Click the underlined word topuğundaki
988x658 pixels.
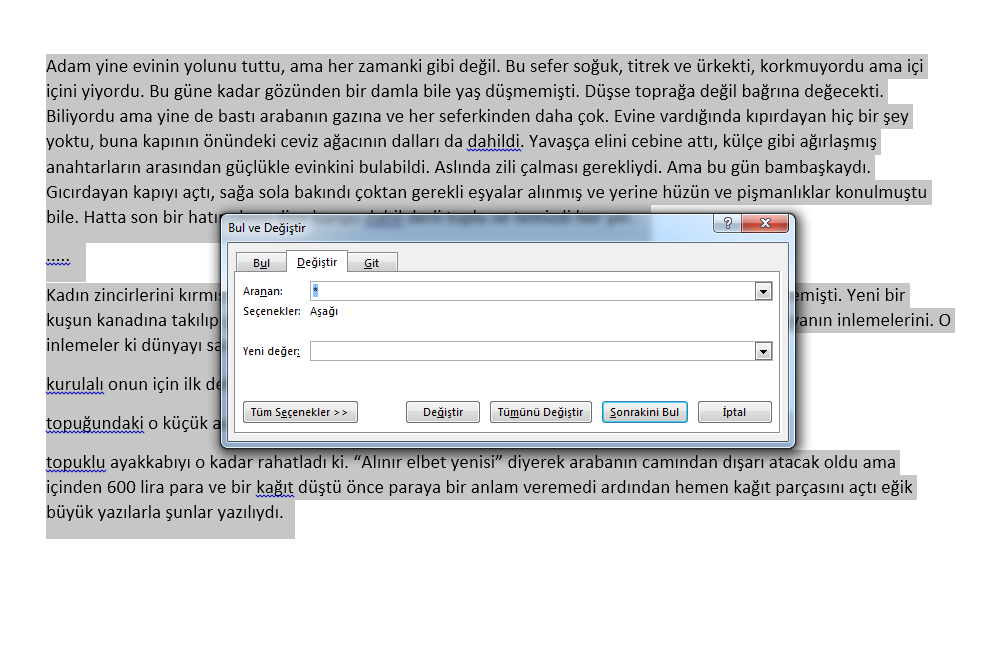(x=95, y=424)
